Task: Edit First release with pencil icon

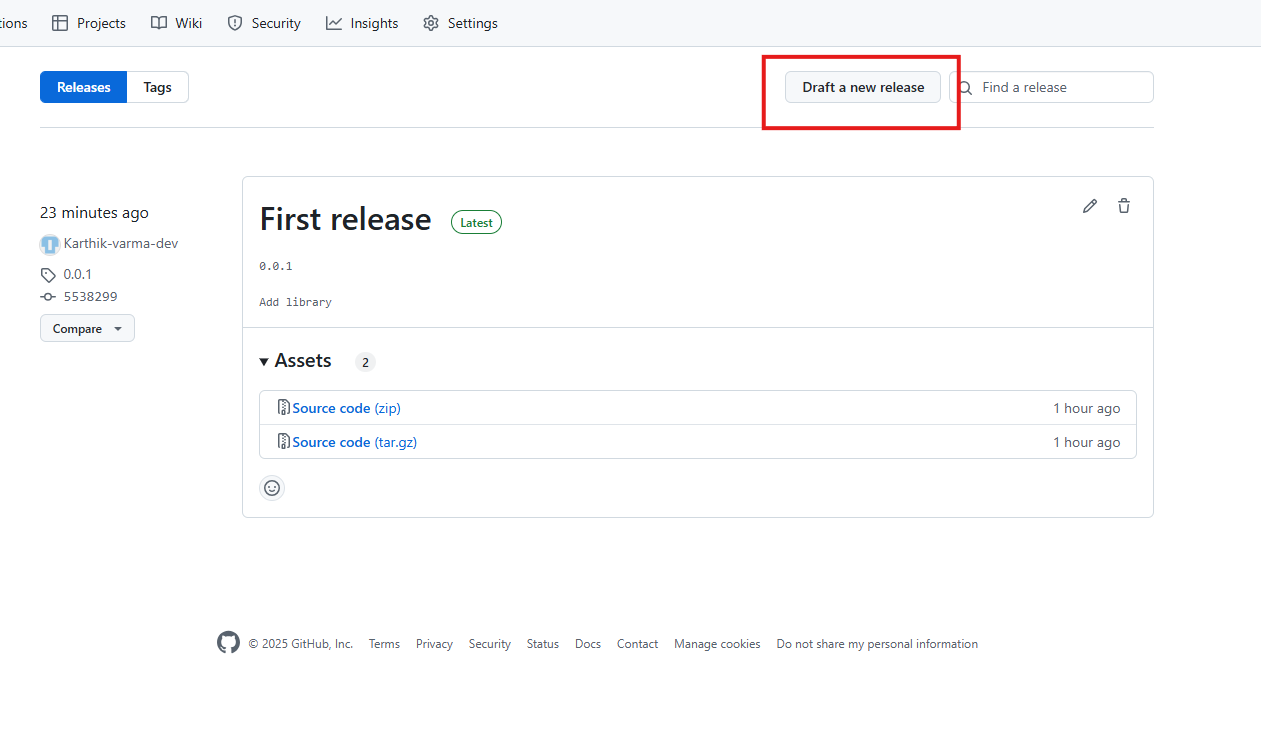Action: click(x=1090, y=206)
